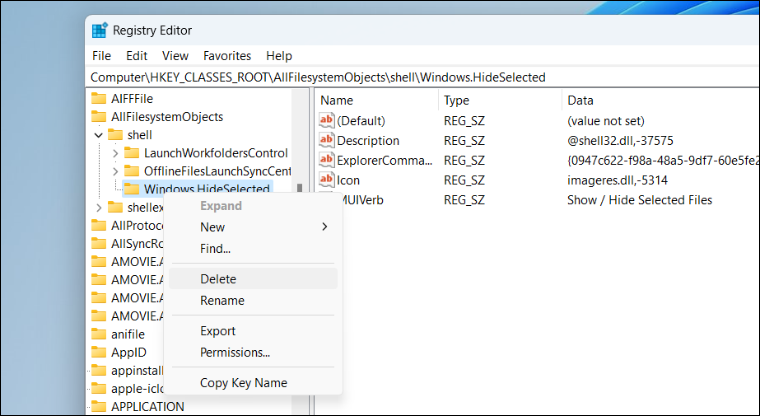The width and height of the screenshot is (760, 416).
Task: Open the New submenu in context menu
Action: [253, 227]
